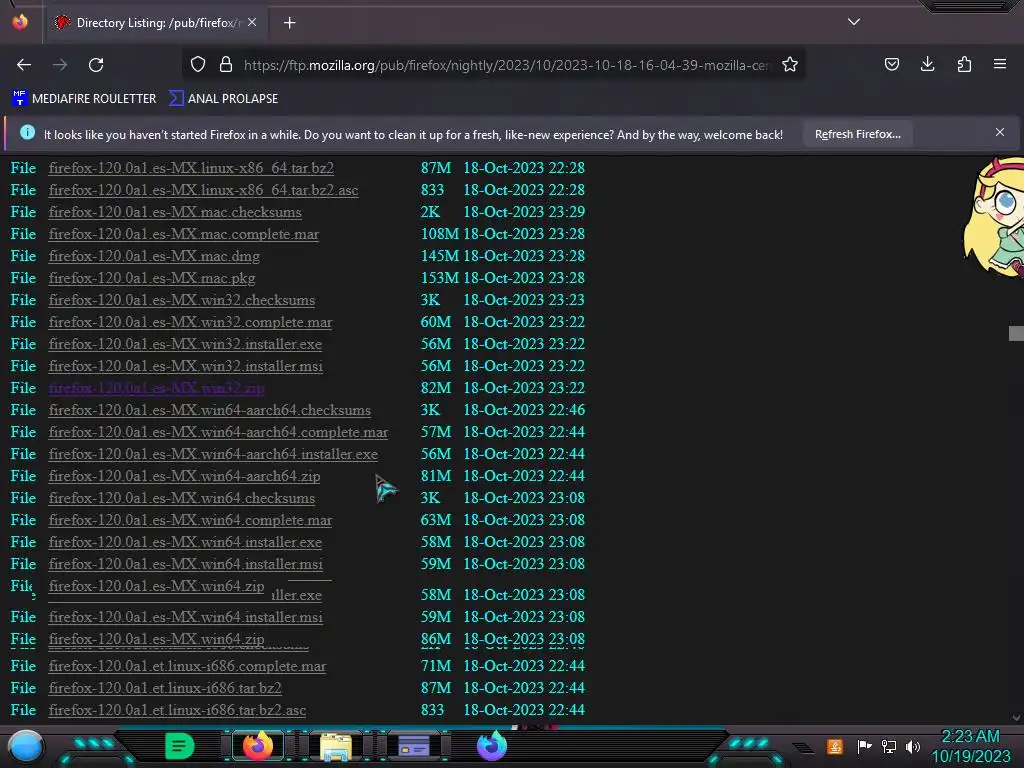
Task: Open the Java tray icon
Action: (x=834, y=746)
